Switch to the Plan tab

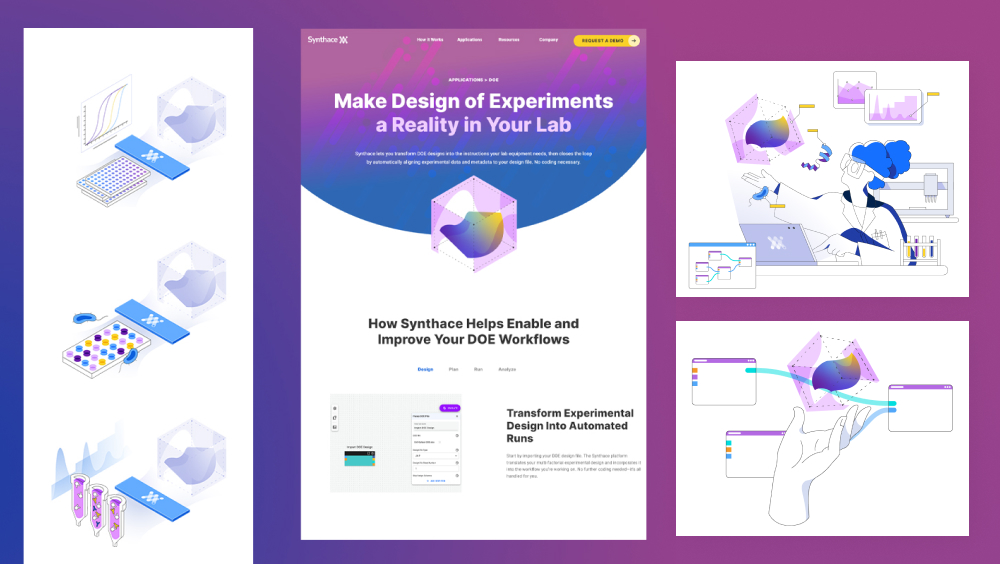(453, 369)
